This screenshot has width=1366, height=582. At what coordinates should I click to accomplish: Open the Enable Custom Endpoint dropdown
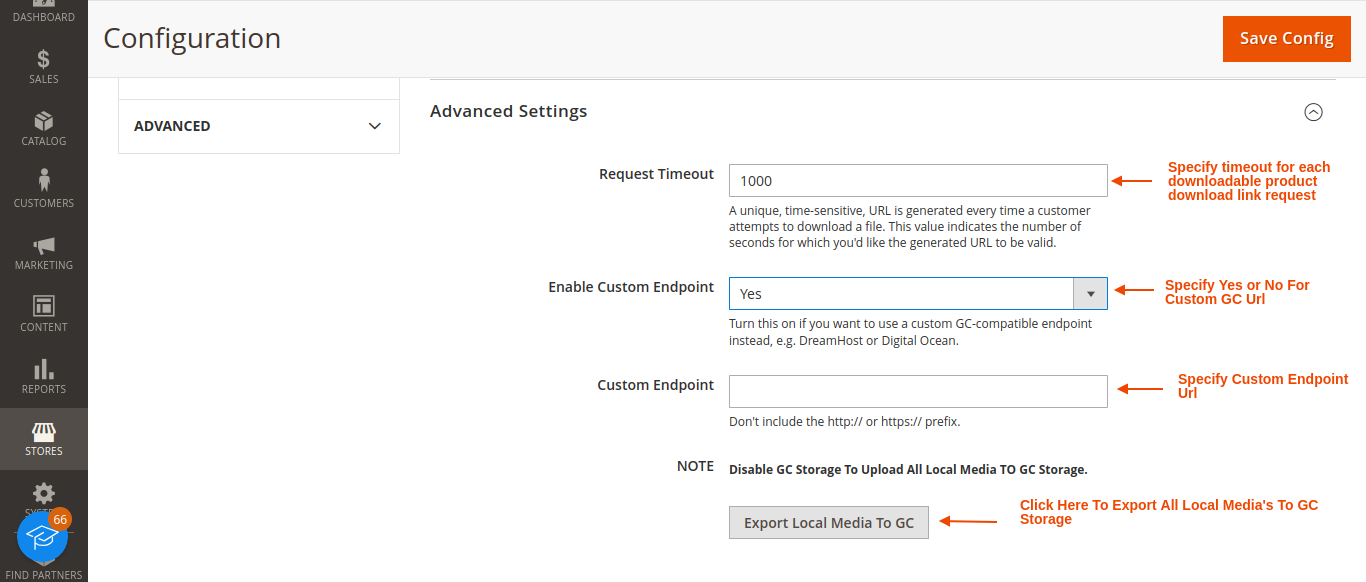[x=1090, y=293]
